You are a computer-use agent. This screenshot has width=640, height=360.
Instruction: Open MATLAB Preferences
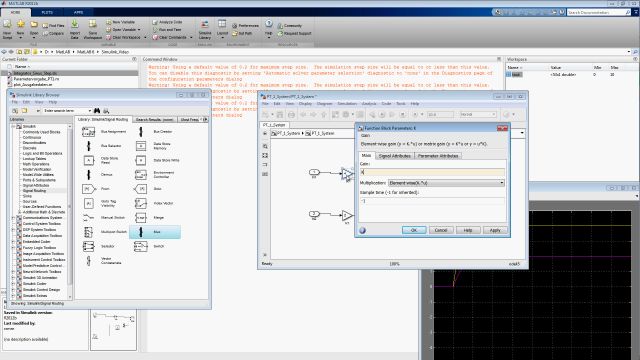(x=245, y=26)
